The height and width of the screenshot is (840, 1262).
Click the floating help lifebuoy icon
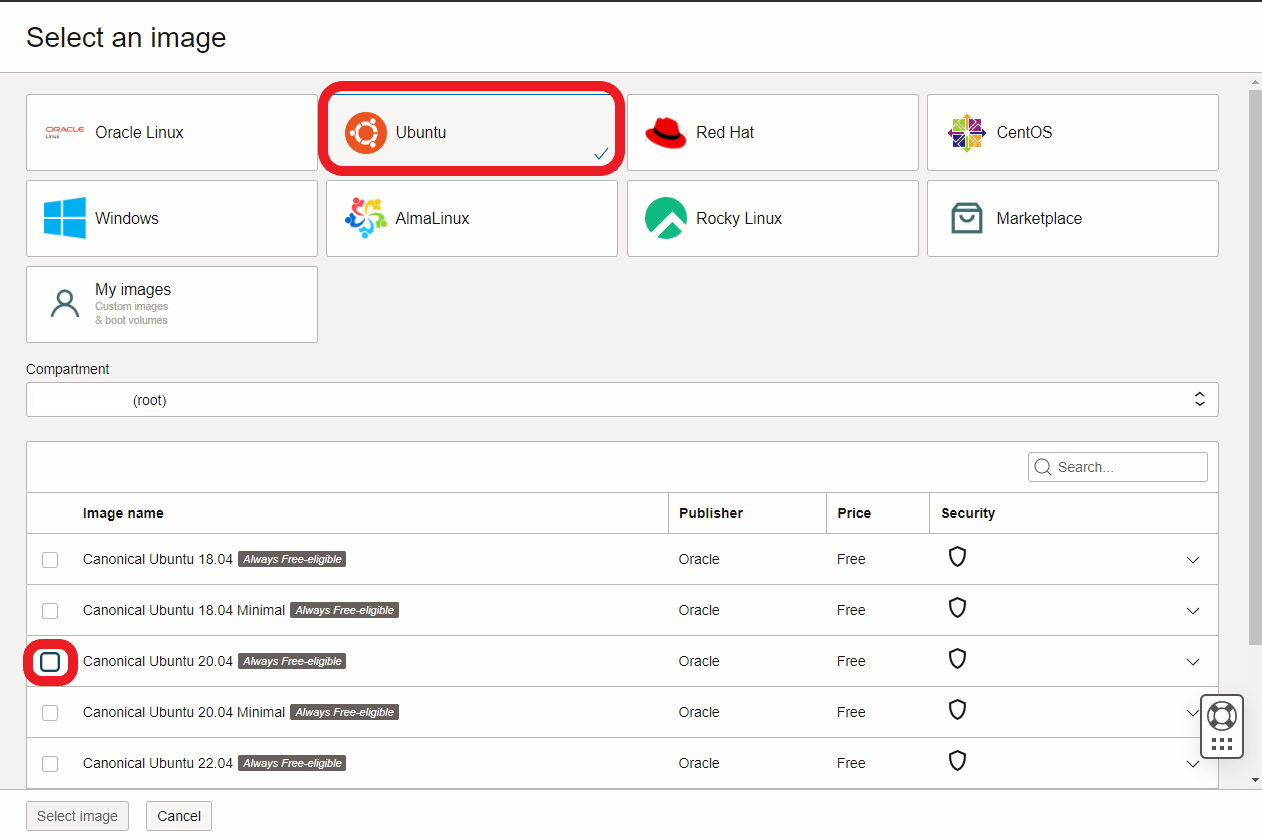1222,716
